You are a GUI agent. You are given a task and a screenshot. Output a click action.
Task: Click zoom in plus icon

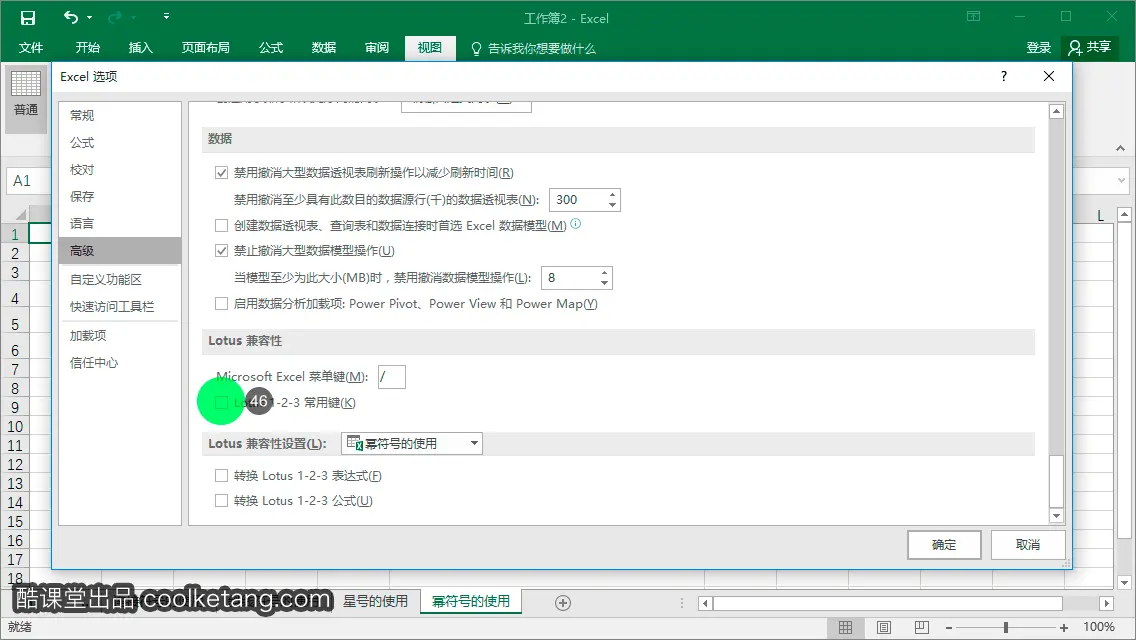point(1064,628)
